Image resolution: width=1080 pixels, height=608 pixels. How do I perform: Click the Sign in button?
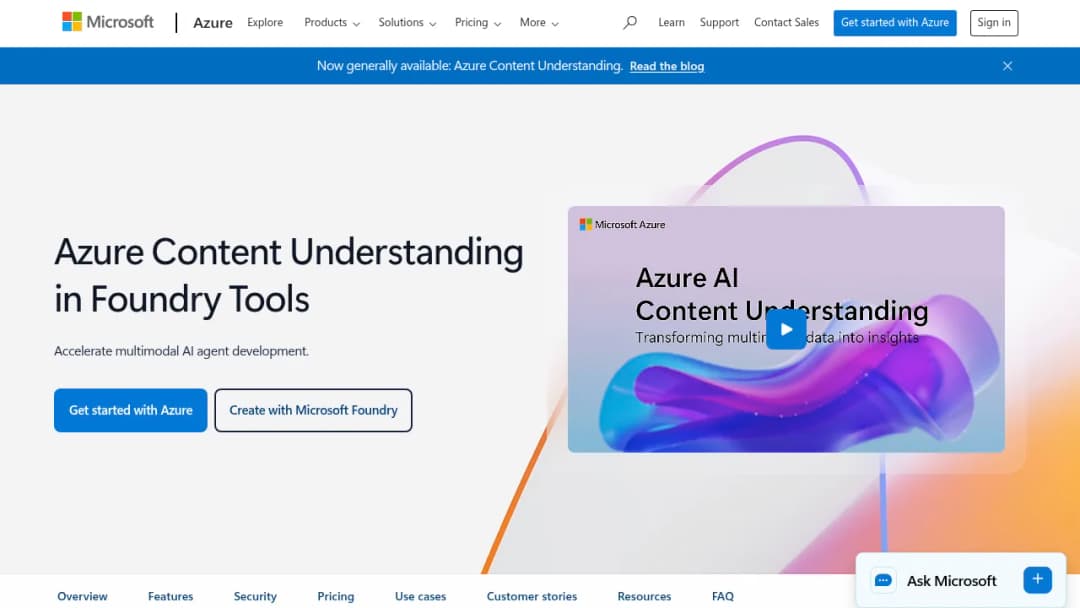[994, 23]
